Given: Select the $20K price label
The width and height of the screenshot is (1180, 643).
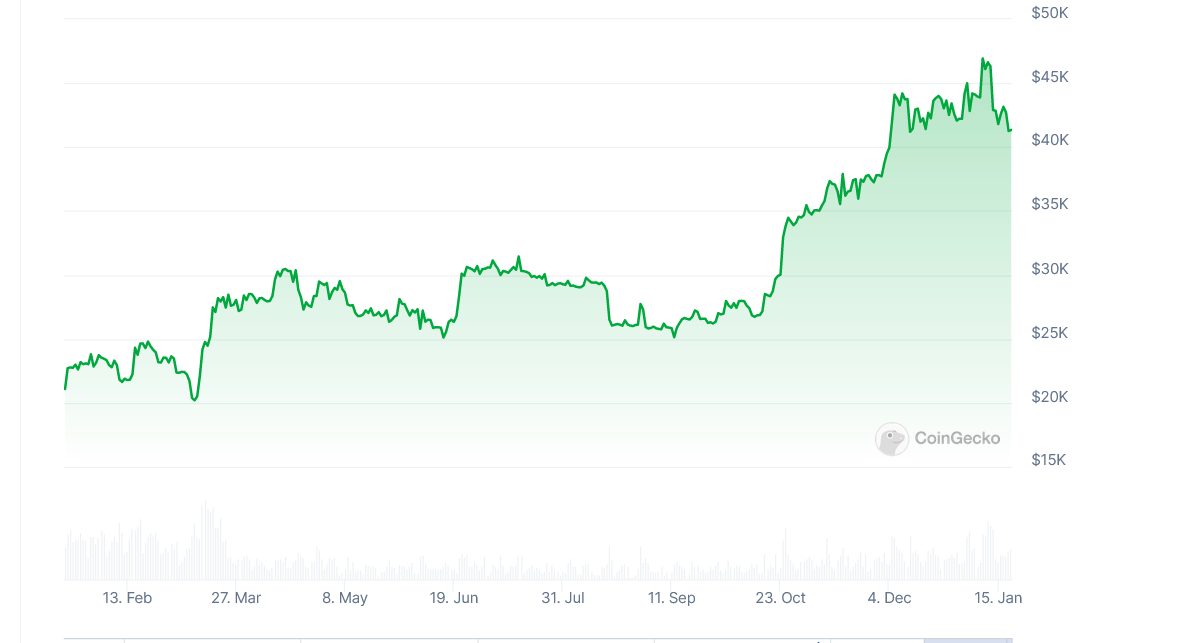Looking at the screenshot, I should [x=1050, y=397].
